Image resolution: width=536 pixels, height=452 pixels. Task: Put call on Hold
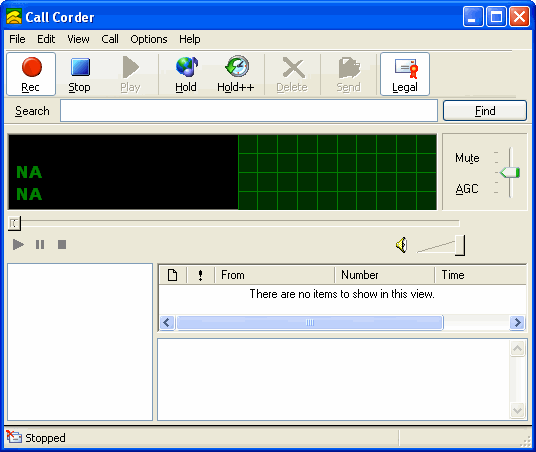[186, 74]
